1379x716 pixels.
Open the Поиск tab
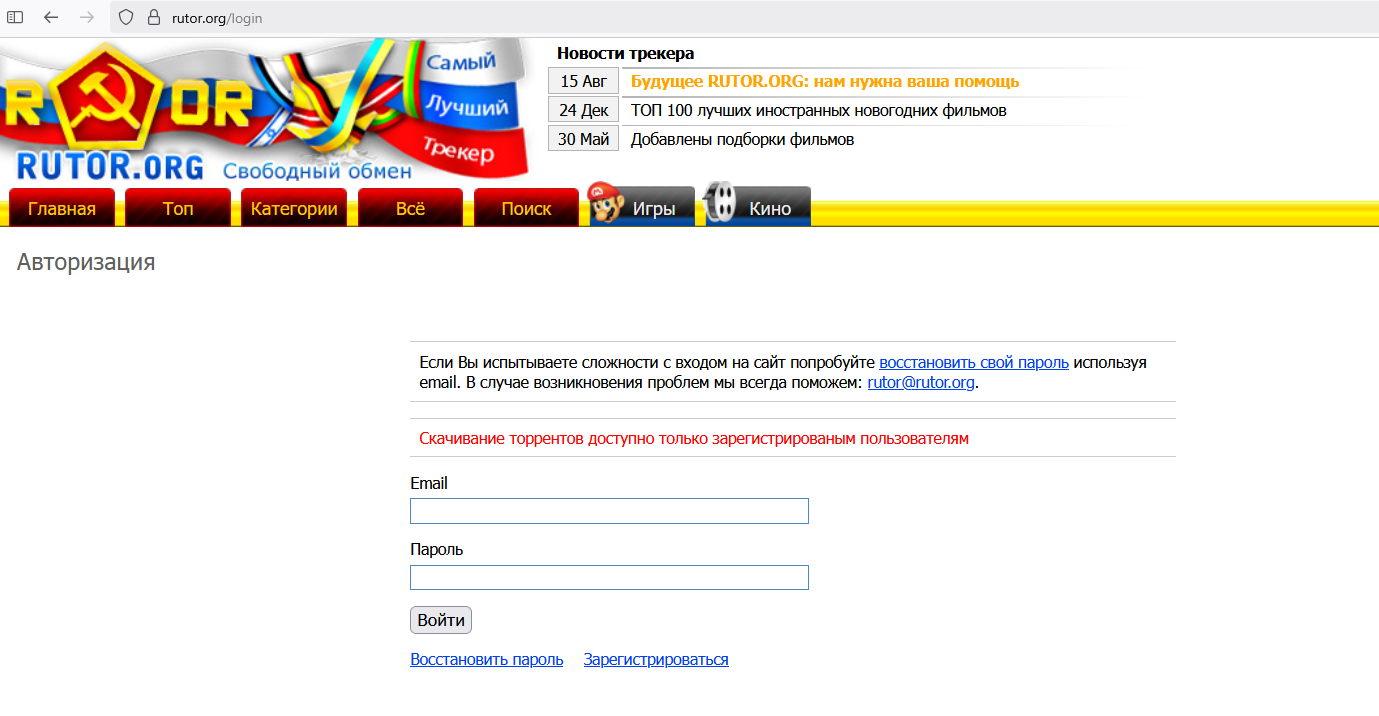tap(526, 208)
